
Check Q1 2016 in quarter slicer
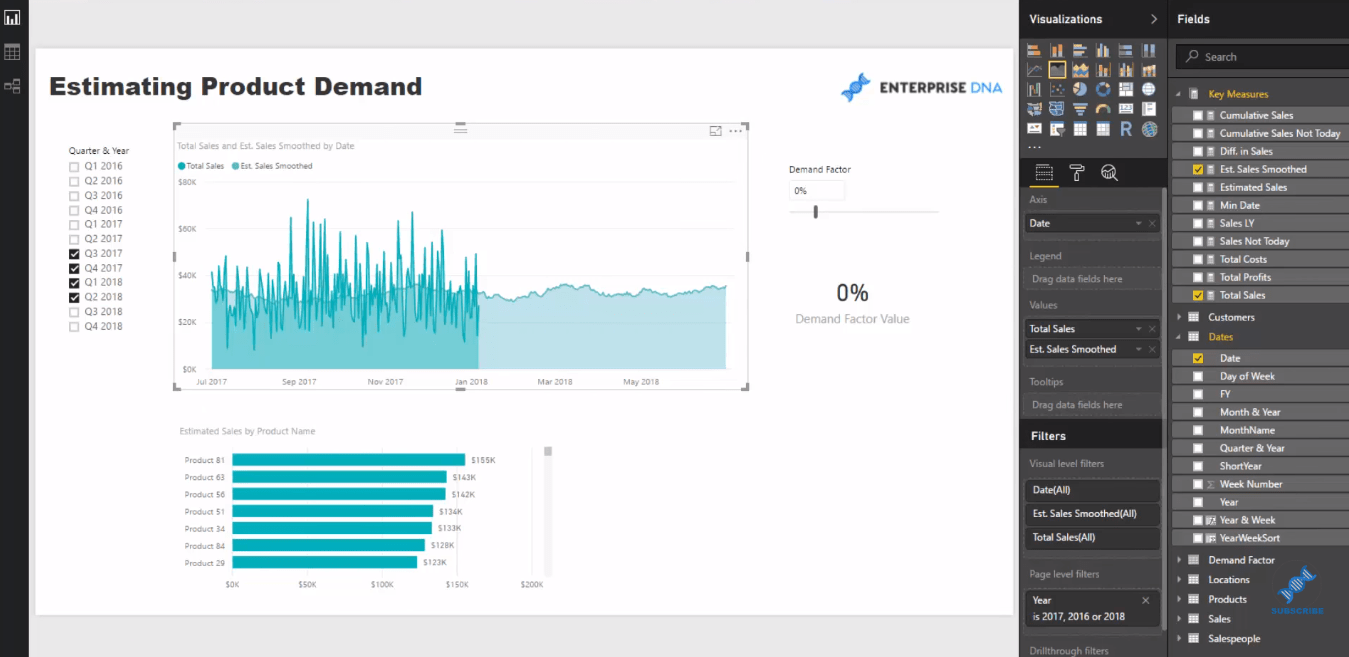[74, 167]
